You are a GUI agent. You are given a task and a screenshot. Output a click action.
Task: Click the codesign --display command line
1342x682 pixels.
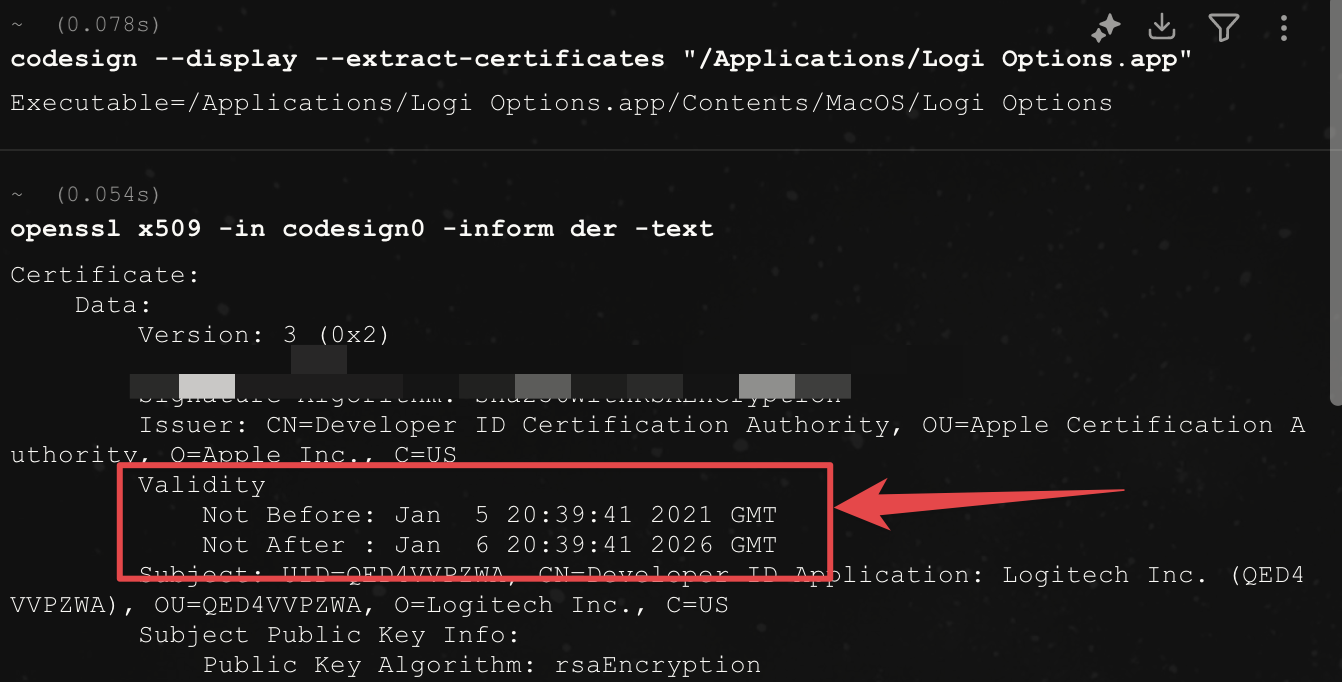pyautogui.click(x=600, y=59)
